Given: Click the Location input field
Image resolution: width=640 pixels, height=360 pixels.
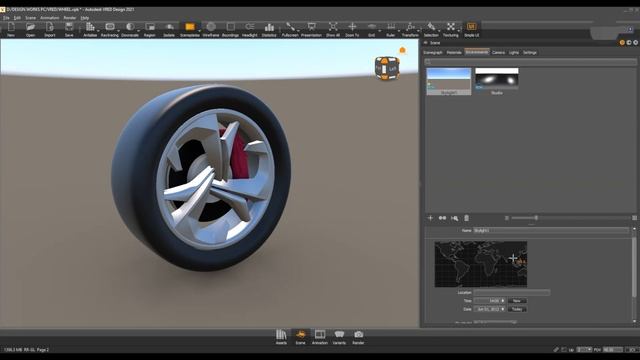Looking at the screenshot, I should click(x=511, y=292).
